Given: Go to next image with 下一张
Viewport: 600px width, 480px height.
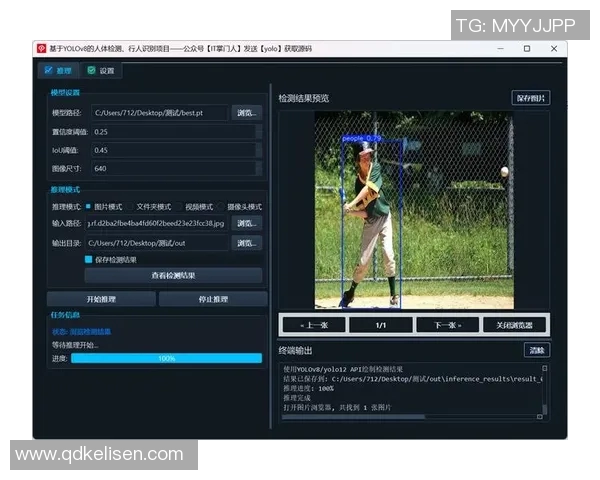Looking at the screenshot, I should tap(440, 325).
